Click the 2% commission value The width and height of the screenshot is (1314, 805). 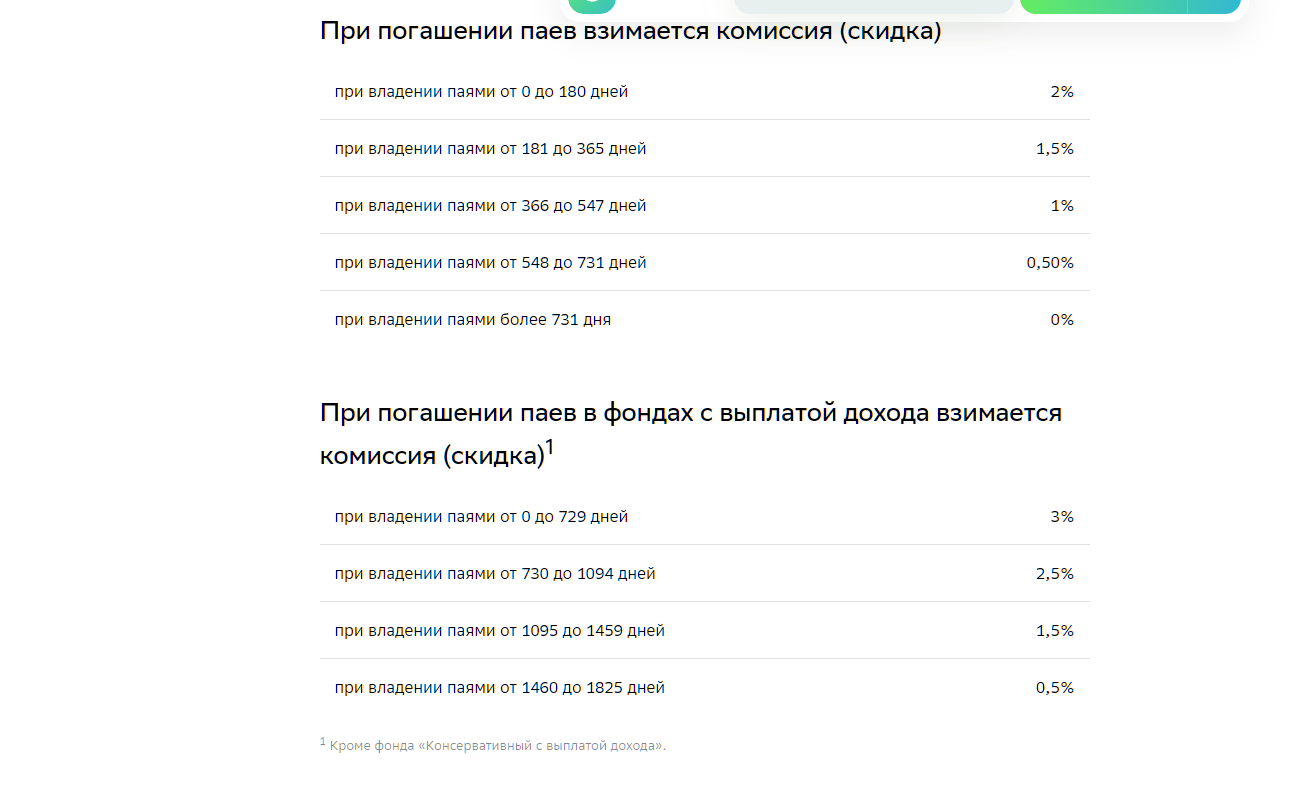(x=1061, y=92)
